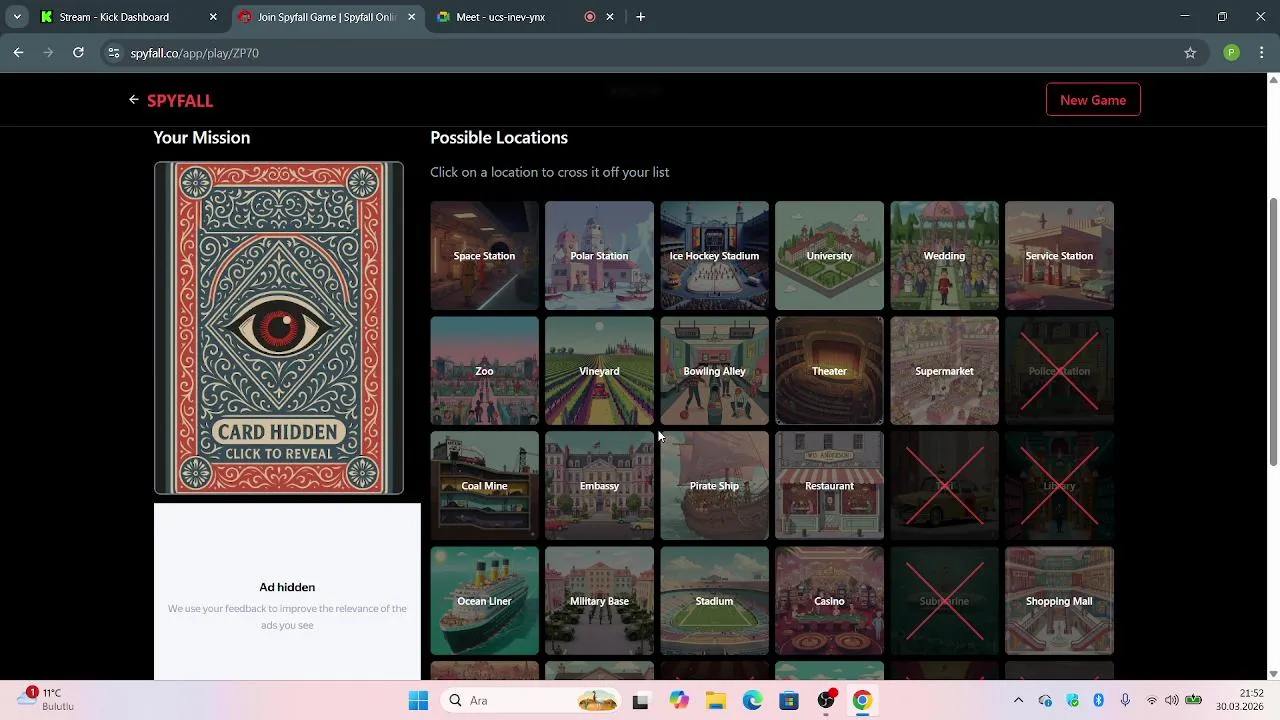Uncross the crossed-out Library location

click(x=1059, y=486)
